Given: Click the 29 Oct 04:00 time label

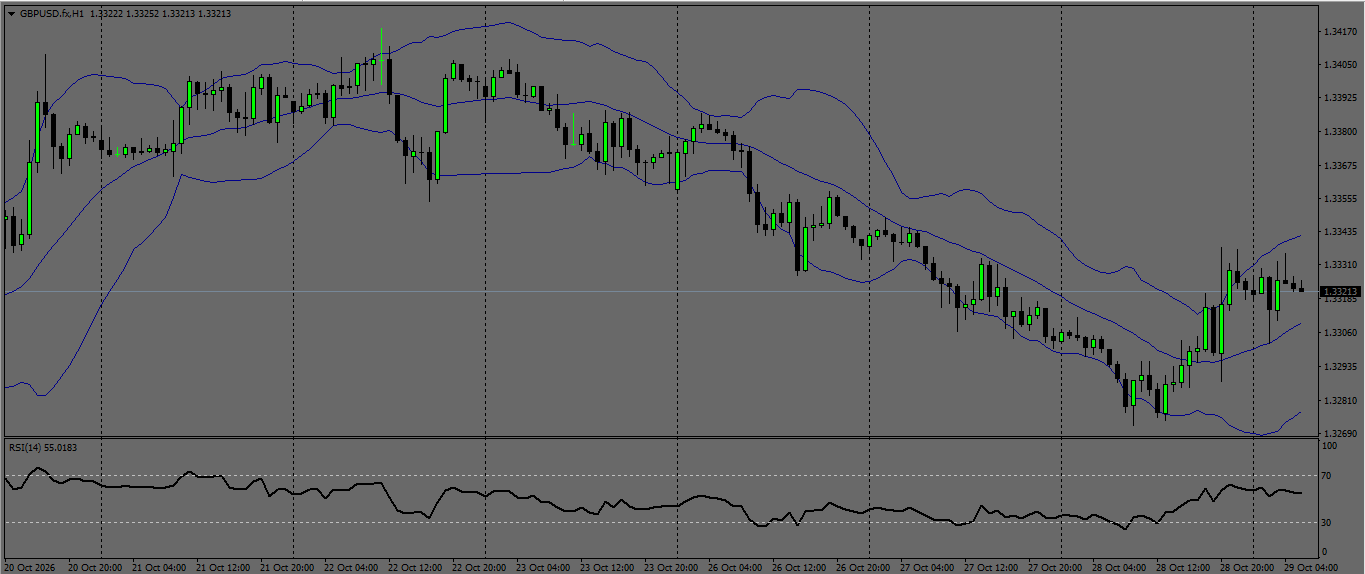Looking at the screenshot, I should tap(1311, 567).
